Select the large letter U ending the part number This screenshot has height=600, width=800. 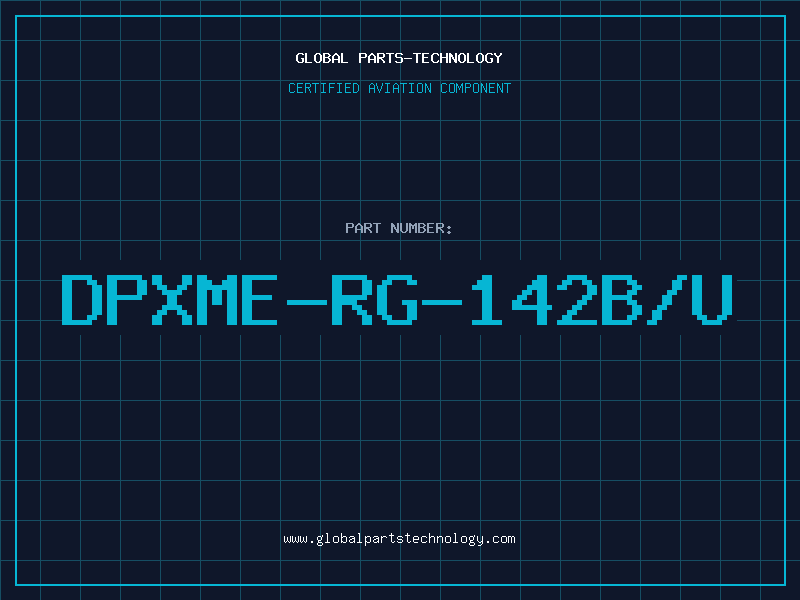[712, 299]
